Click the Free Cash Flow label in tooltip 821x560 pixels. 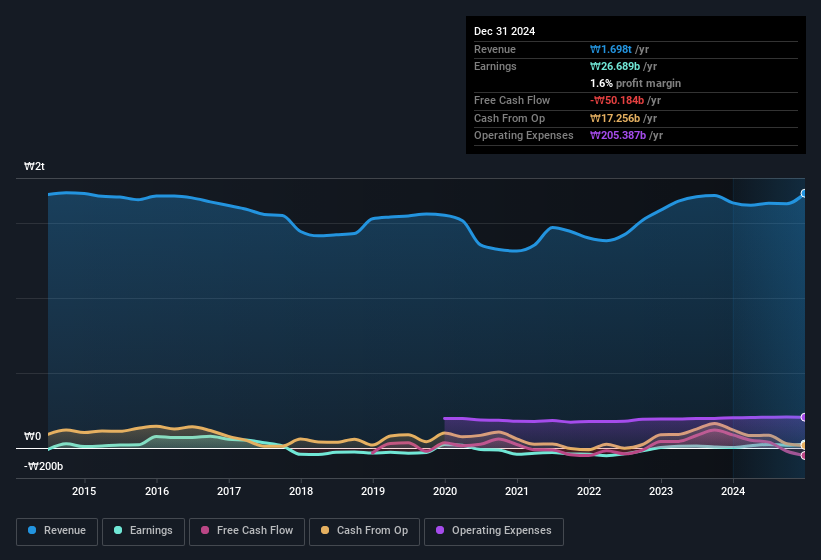tap(512, 100)
